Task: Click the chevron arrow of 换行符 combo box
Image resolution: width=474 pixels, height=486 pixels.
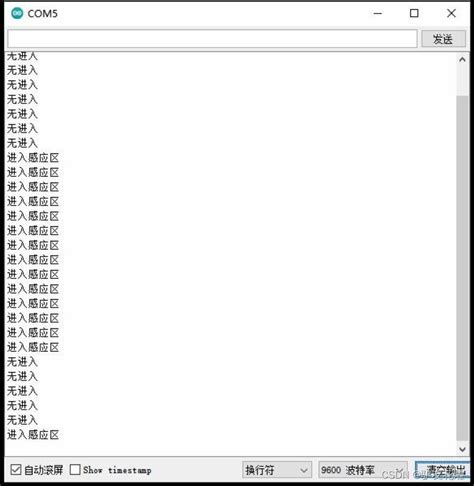Action: pyautogui.click(x=303, y=470)
